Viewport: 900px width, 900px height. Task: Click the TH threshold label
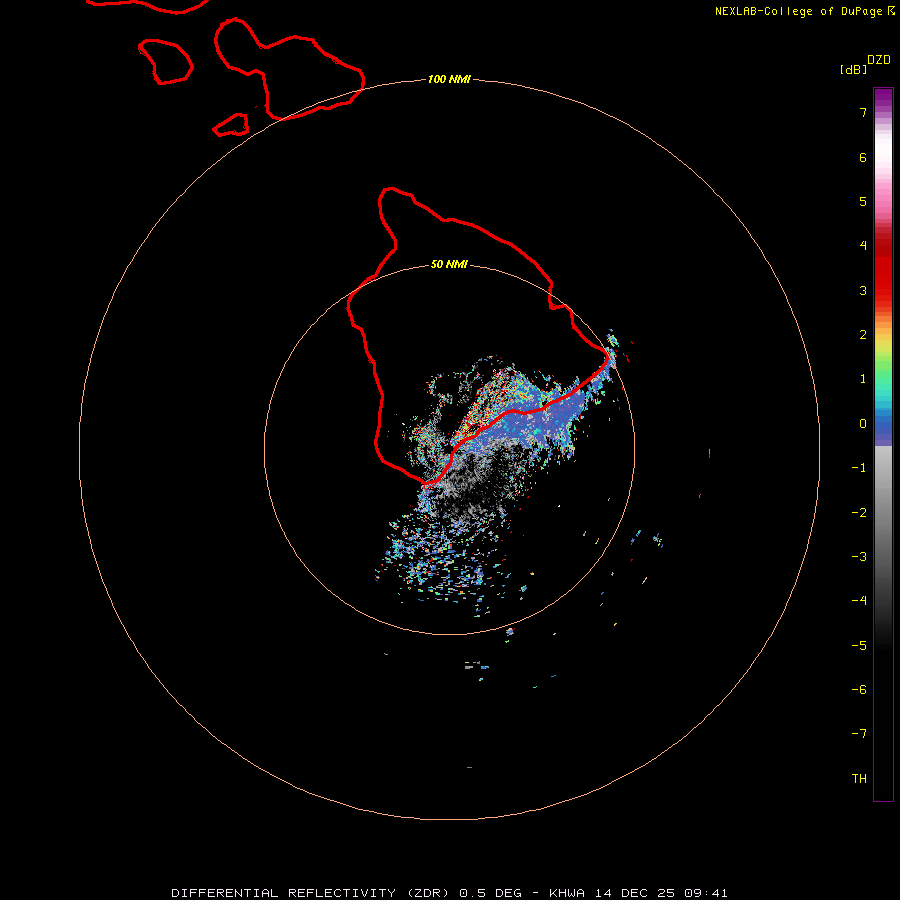[859, 779]
